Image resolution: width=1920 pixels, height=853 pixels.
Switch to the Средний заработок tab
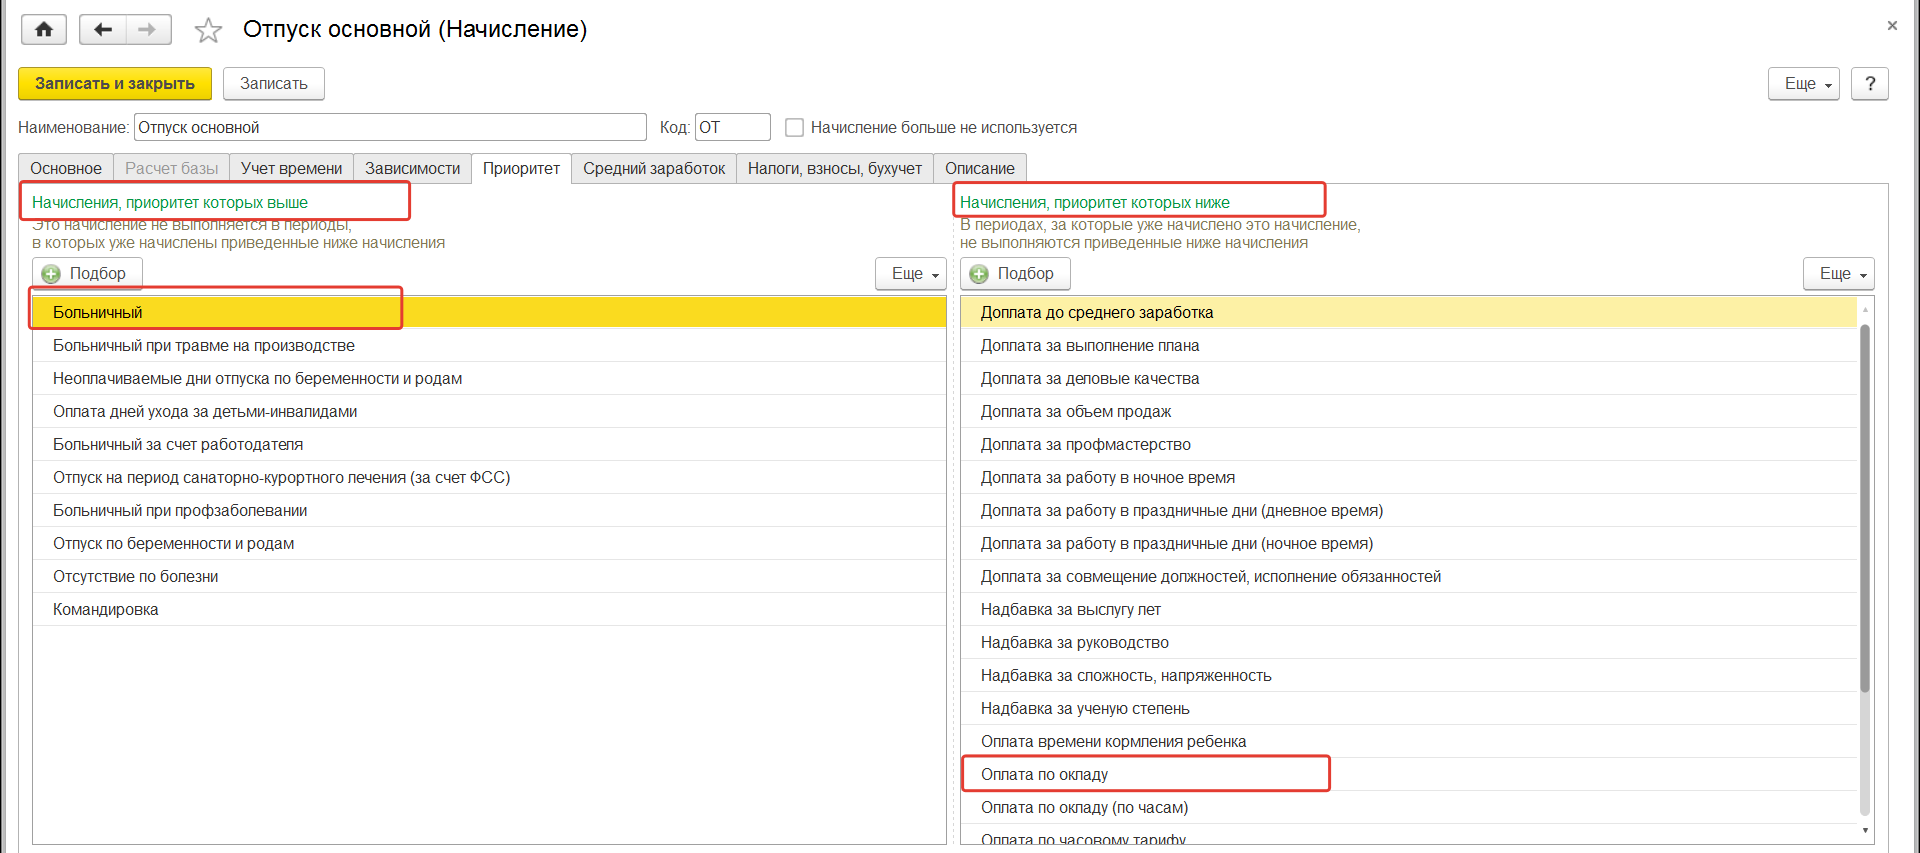pyautogui.click(x=654, y=168)
